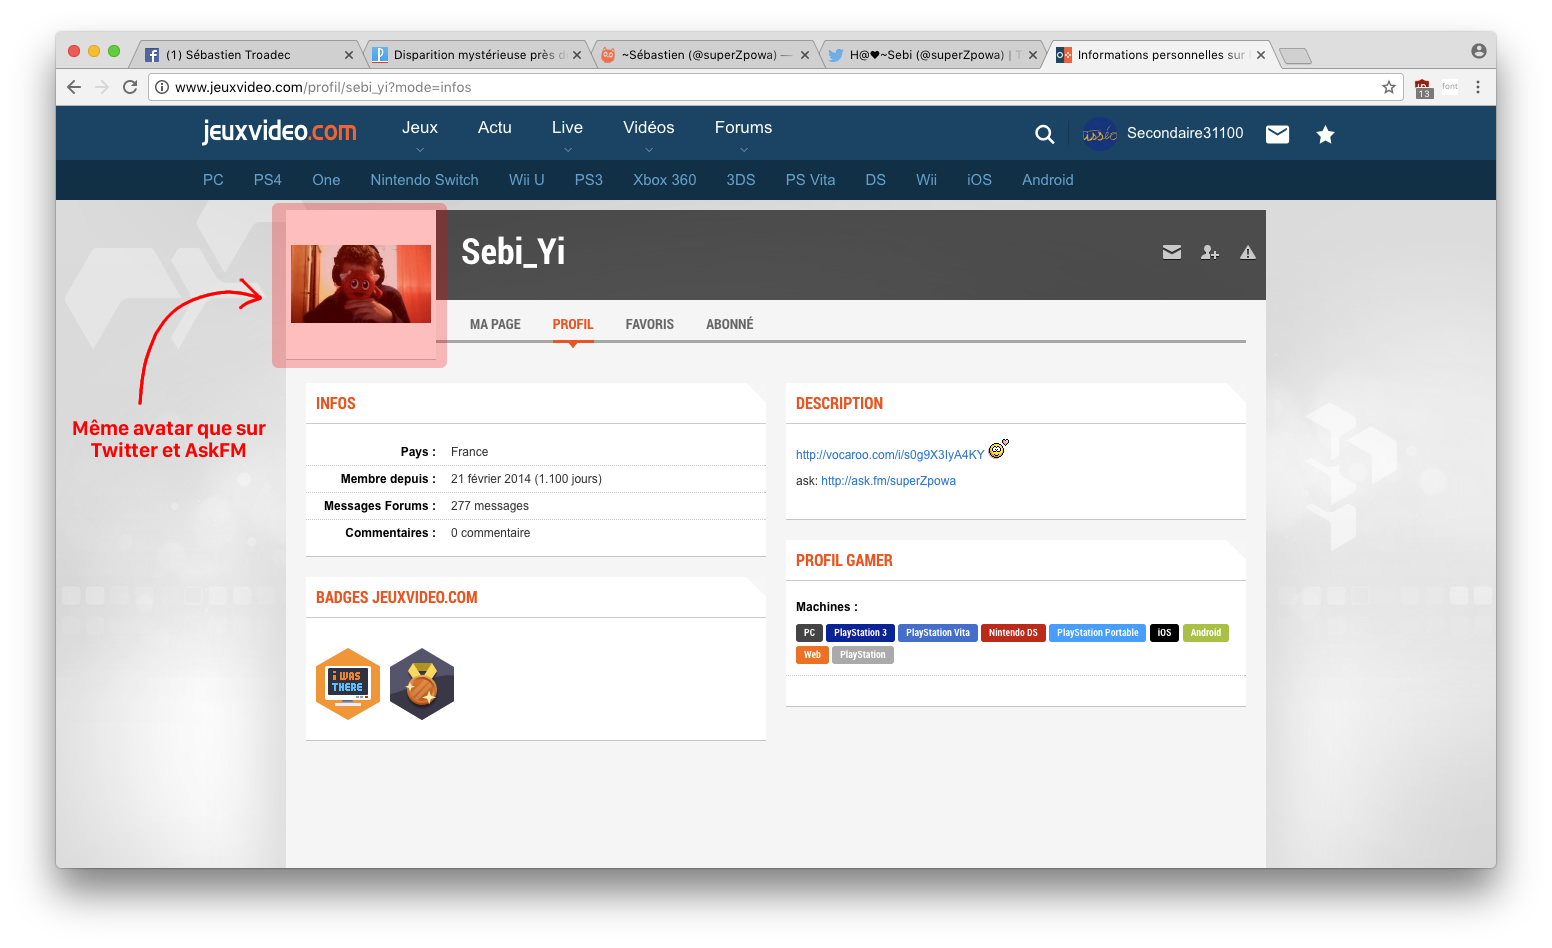
Task: Go to PS4 platform section
Action: tap(268, 180)
